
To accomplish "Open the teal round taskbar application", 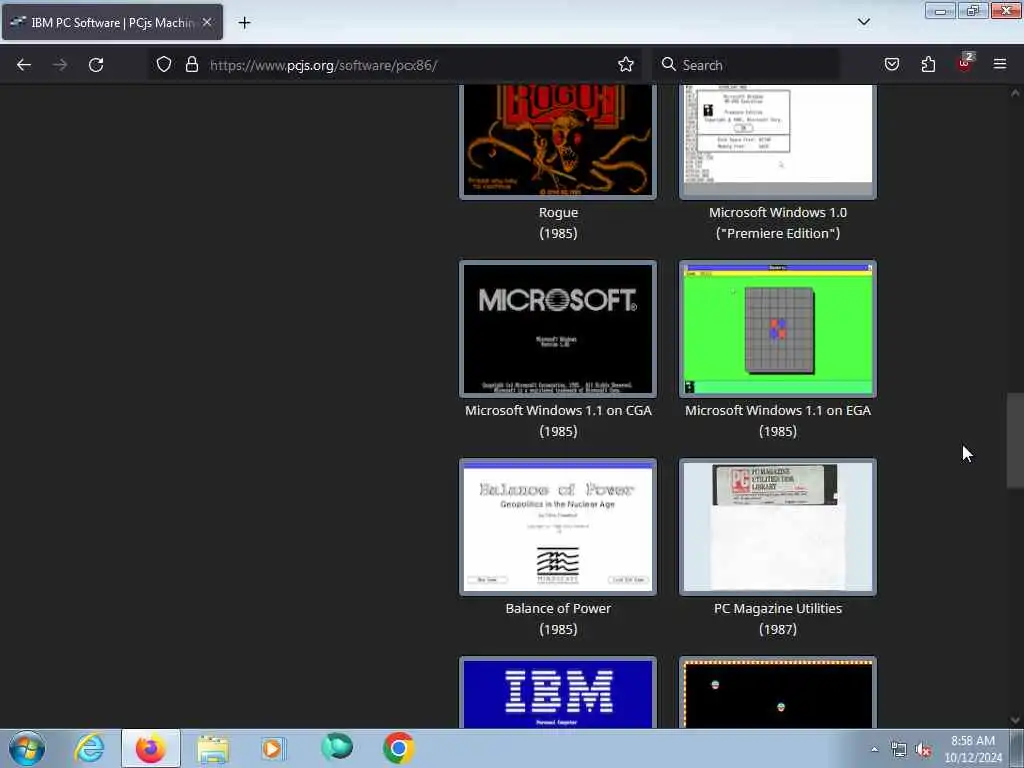I will click(x=337, y=747).
